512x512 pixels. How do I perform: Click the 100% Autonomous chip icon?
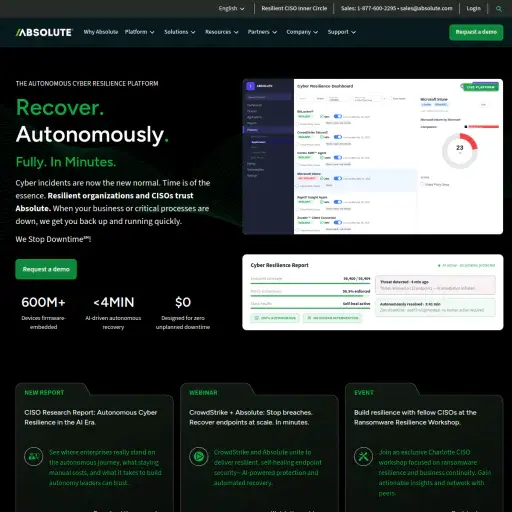(256, 318)
